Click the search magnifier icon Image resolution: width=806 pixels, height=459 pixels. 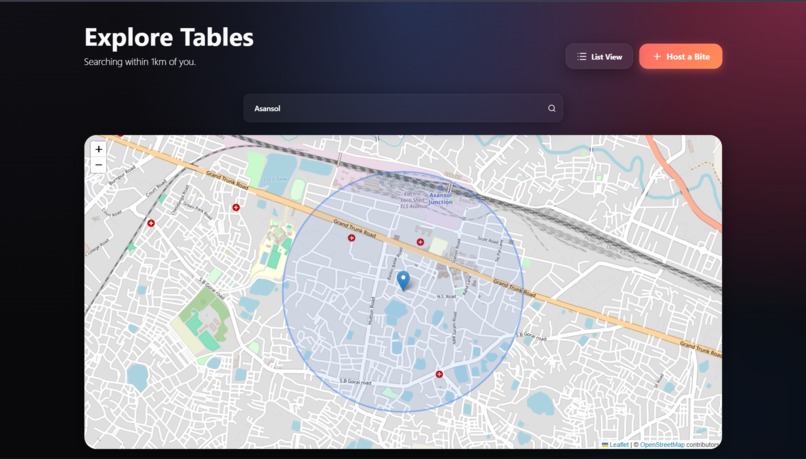[552, 108]
